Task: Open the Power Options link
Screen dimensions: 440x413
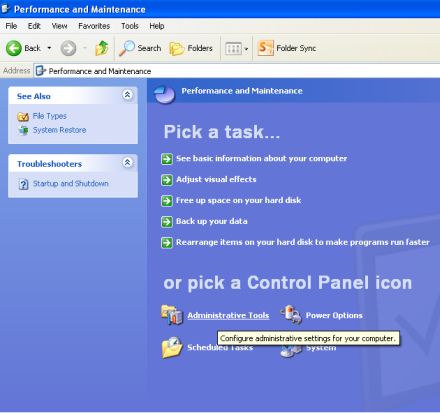Action: click(334, 315)
